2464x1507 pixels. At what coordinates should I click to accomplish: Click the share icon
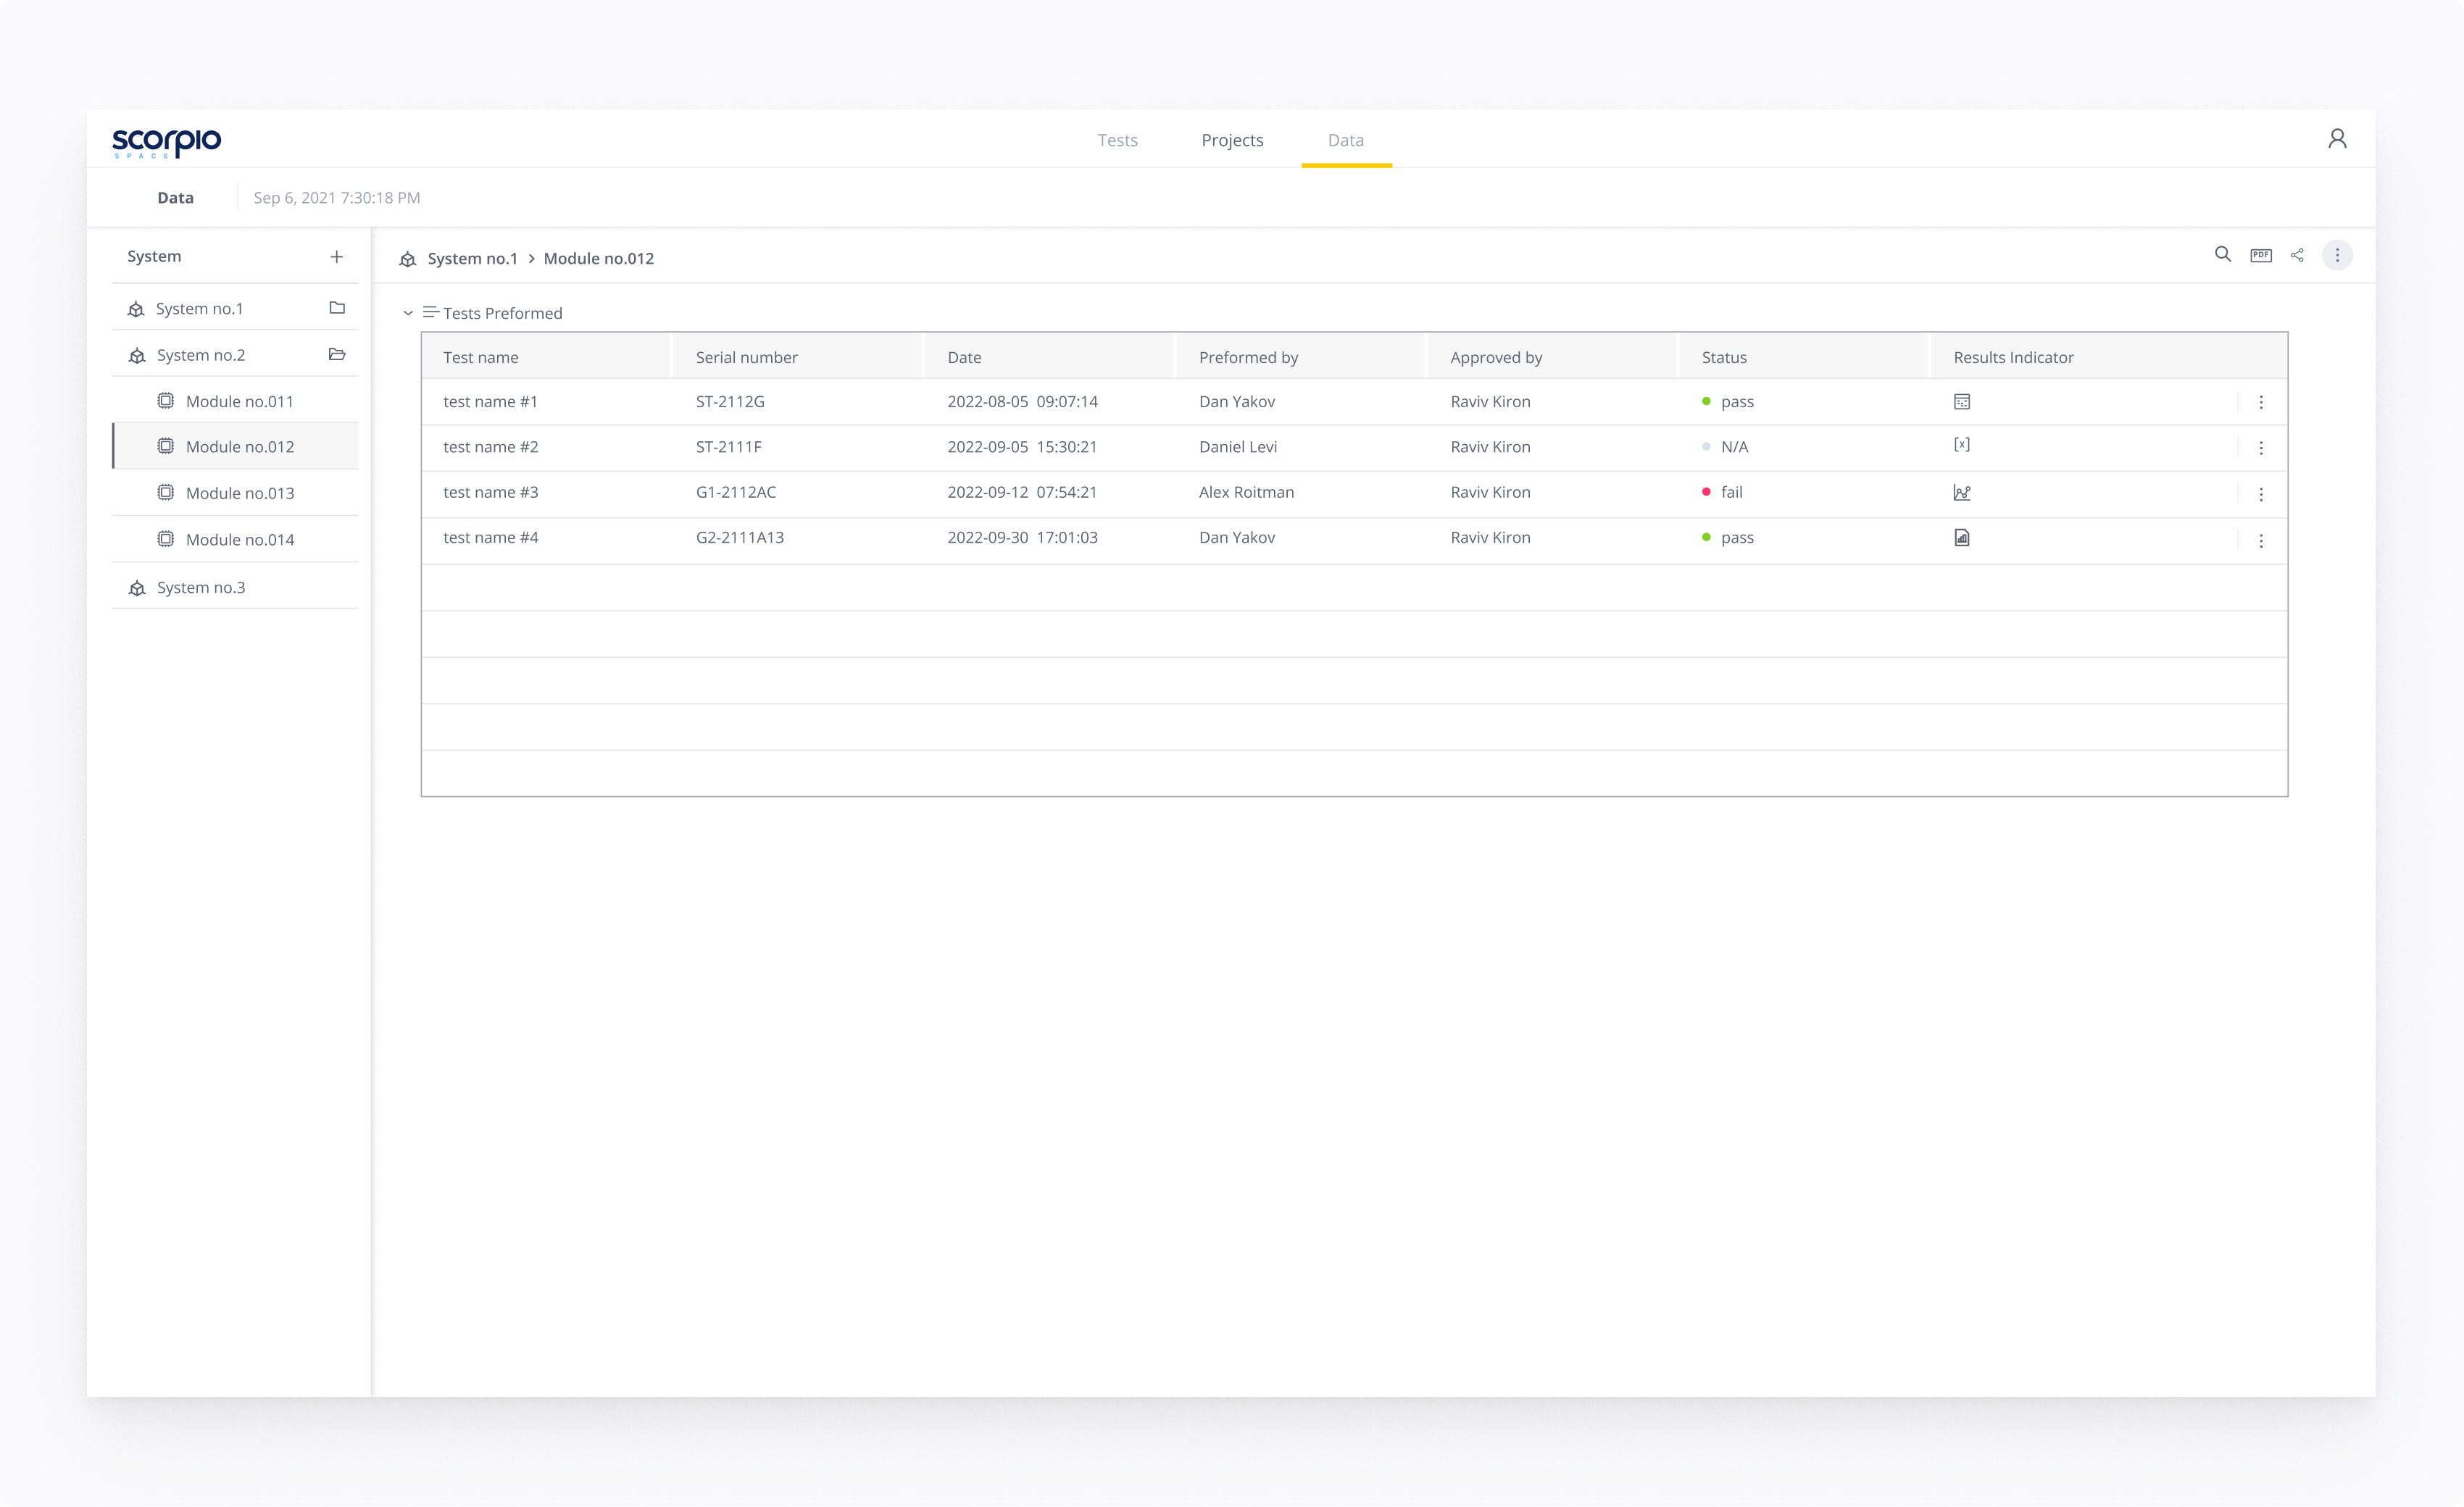(2297, 255)
